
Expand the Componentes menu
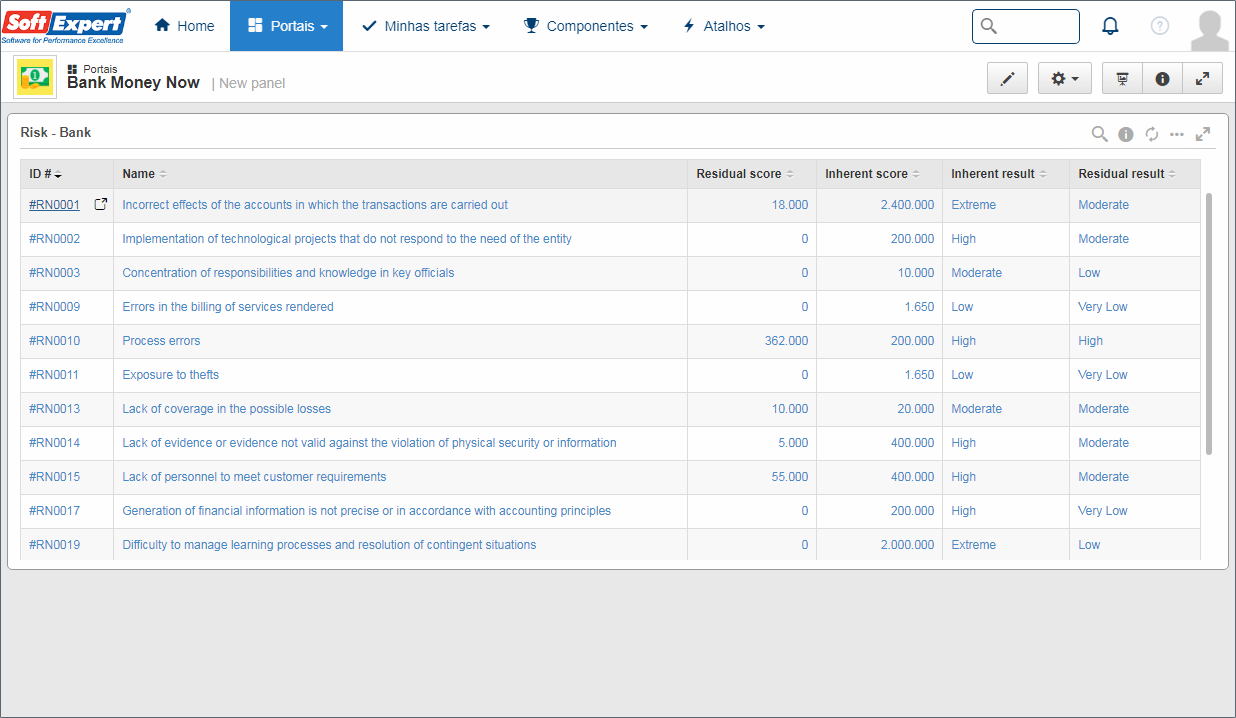click(586, 26)
